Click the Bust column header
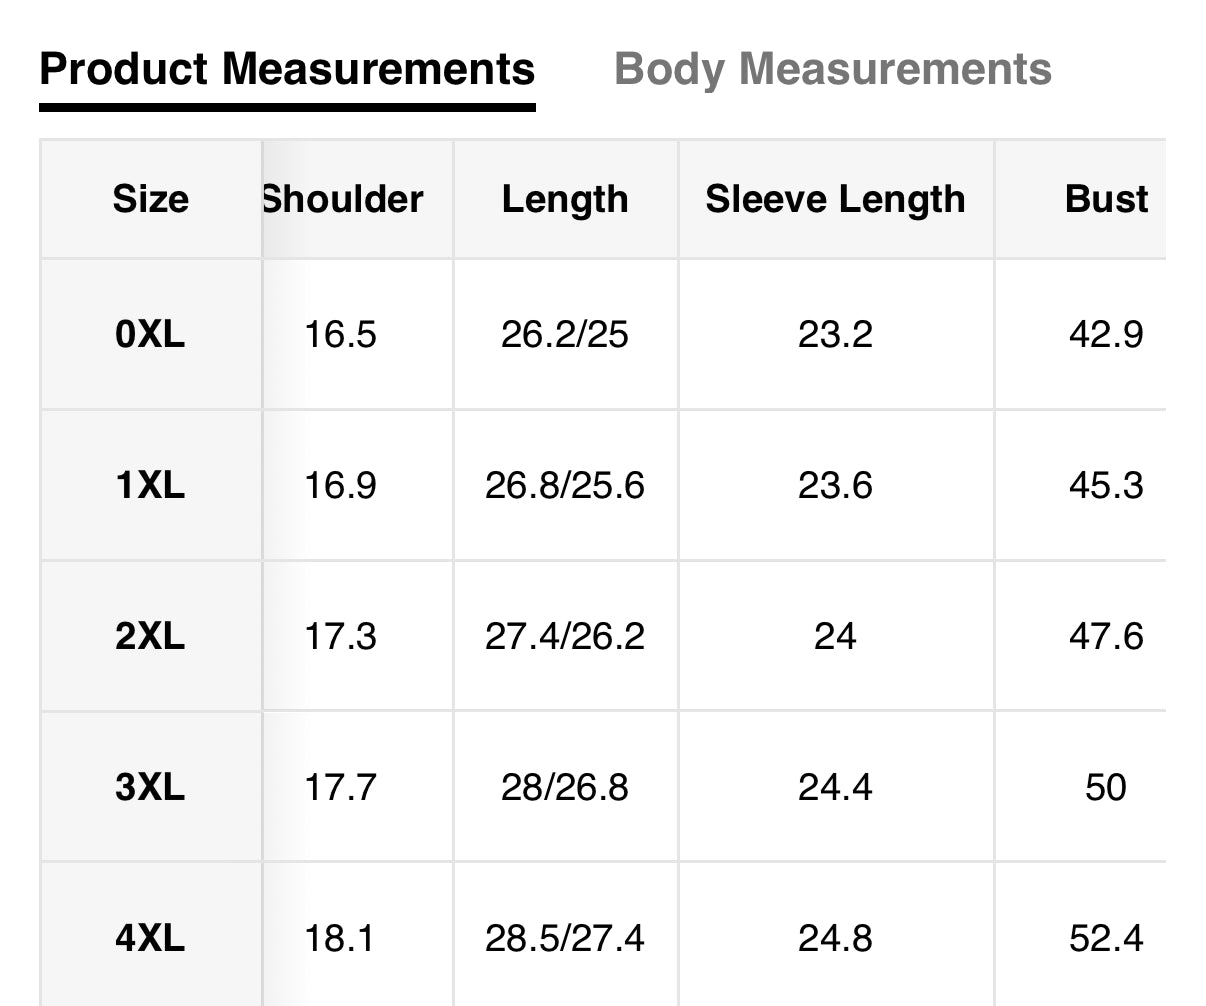The image size is (1206, 1006). pos(1106,199)
